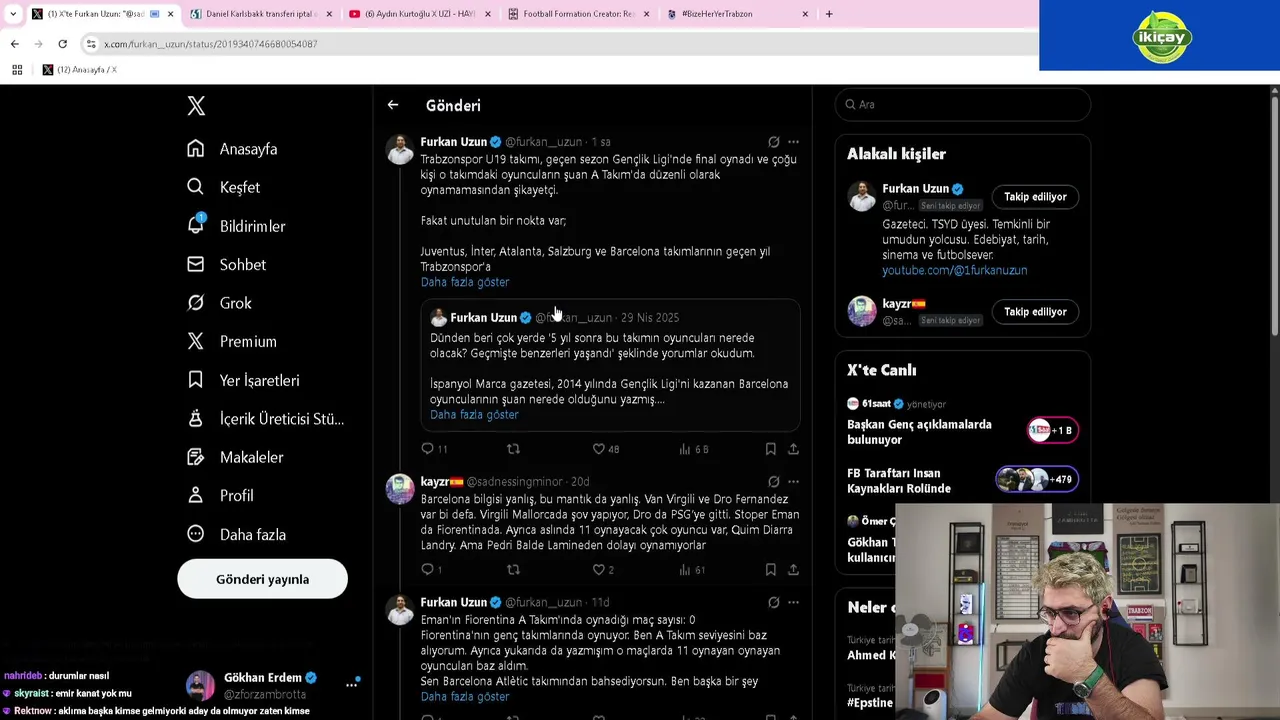Click Grok icon on main Furkan Uzun post
1280x720 pixels.
[774, 142]
